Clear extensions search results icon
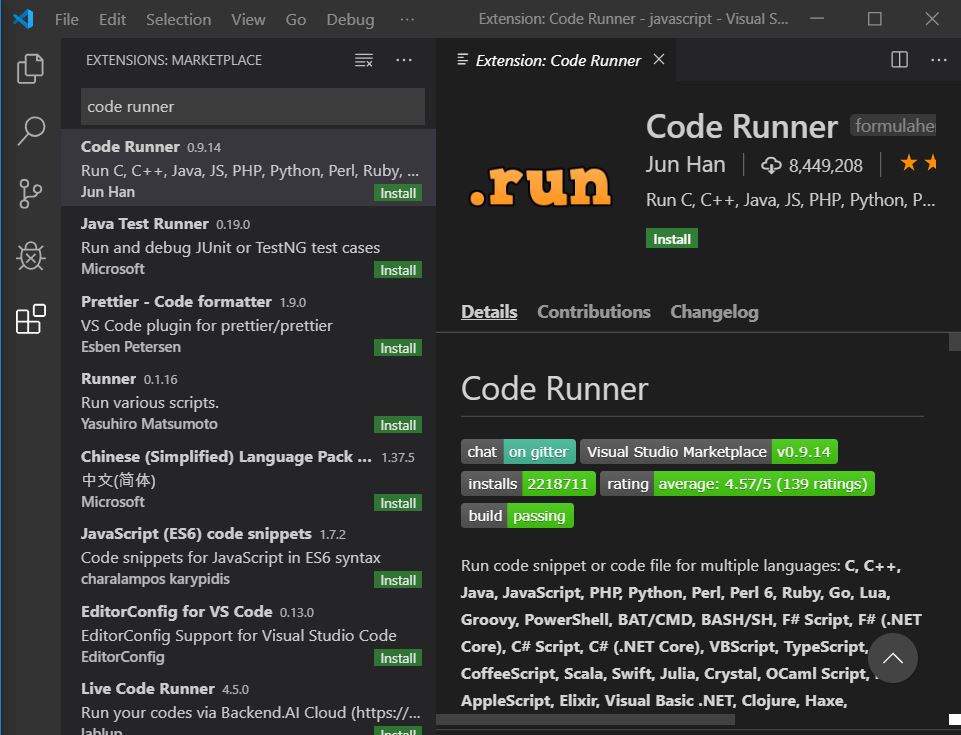Viewport: 961px width, 735px height. pos(363,60)
